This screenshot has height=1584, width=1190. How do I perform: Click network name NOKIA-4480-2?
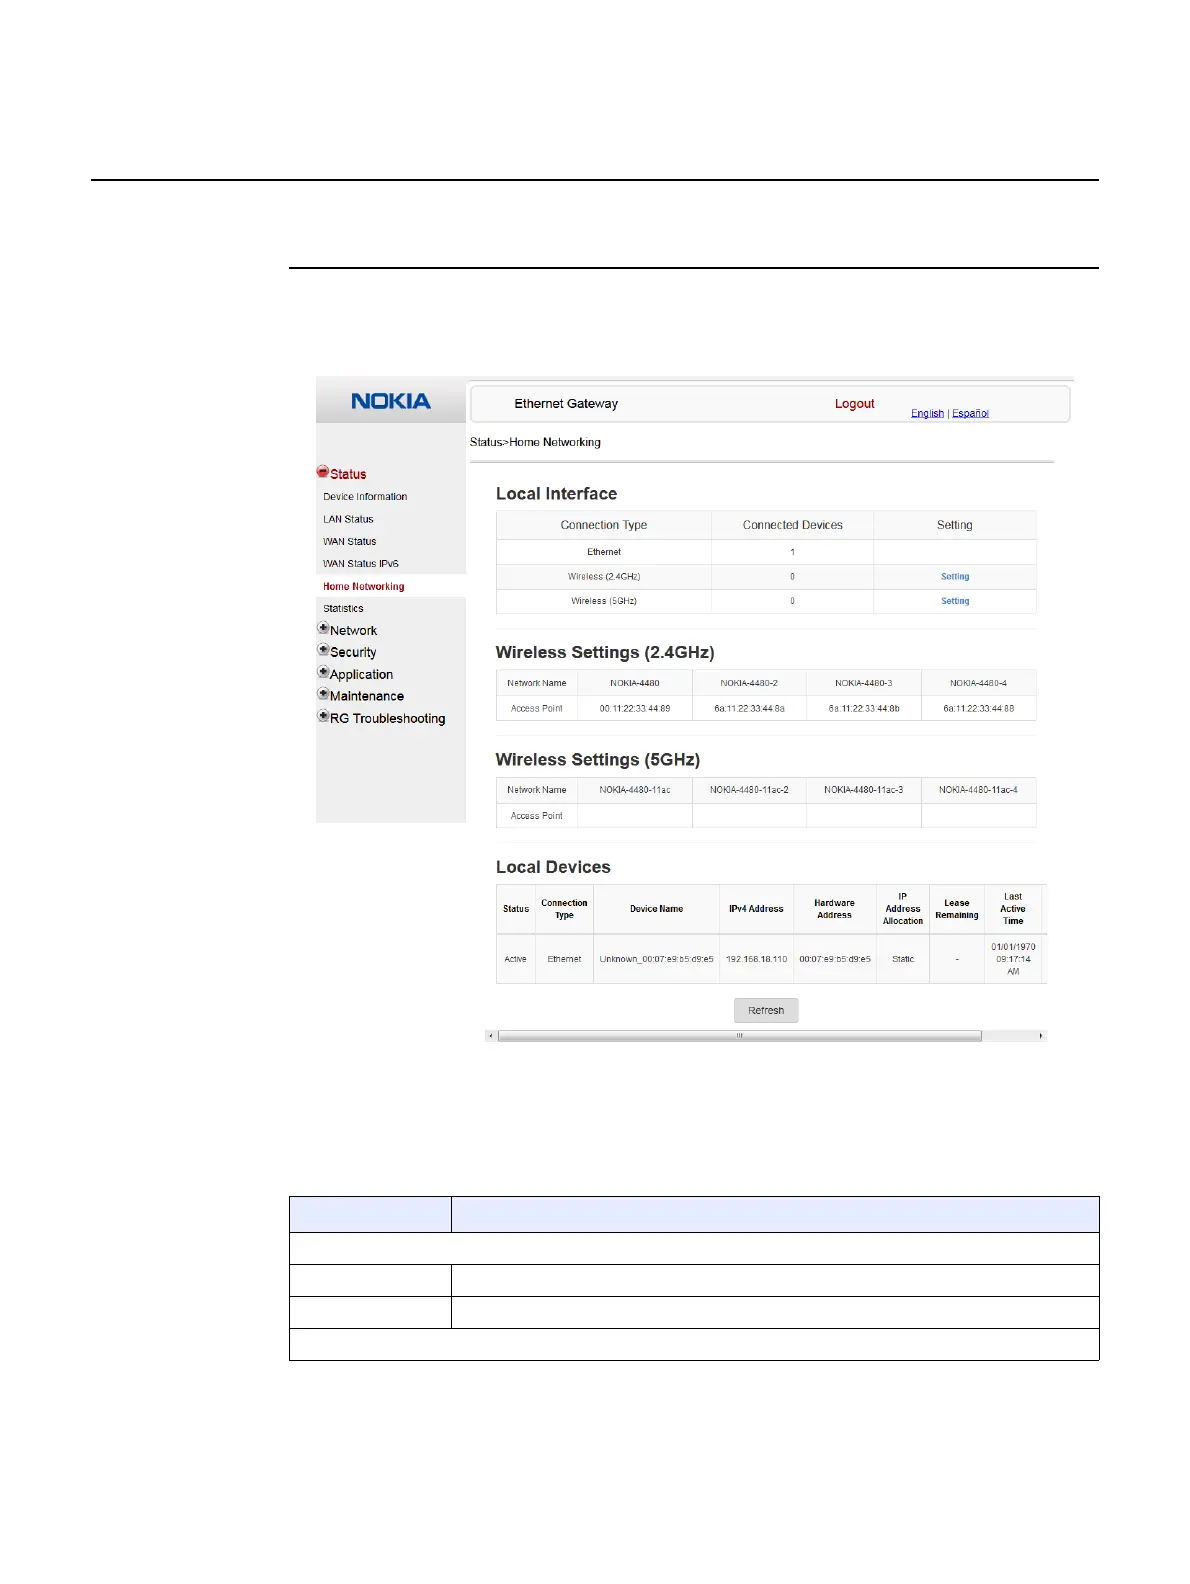click(x=749, y=683)
